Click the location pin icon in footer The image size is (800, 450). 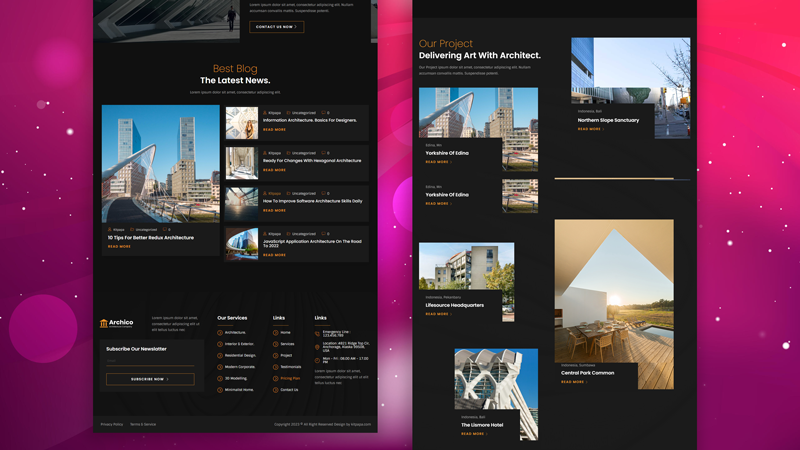[x=318, y=345]
